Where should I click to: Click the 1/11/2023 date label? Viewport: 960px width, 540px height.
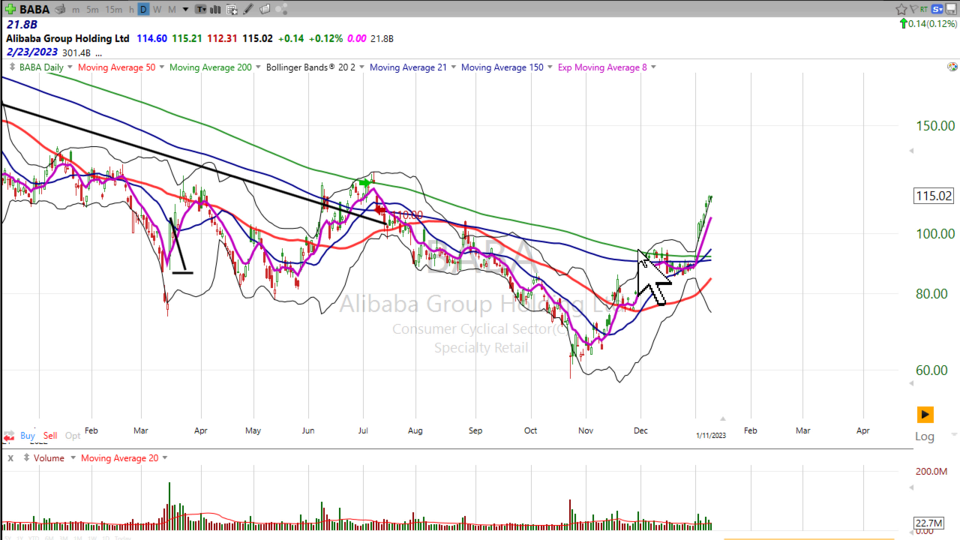point(711,435)
